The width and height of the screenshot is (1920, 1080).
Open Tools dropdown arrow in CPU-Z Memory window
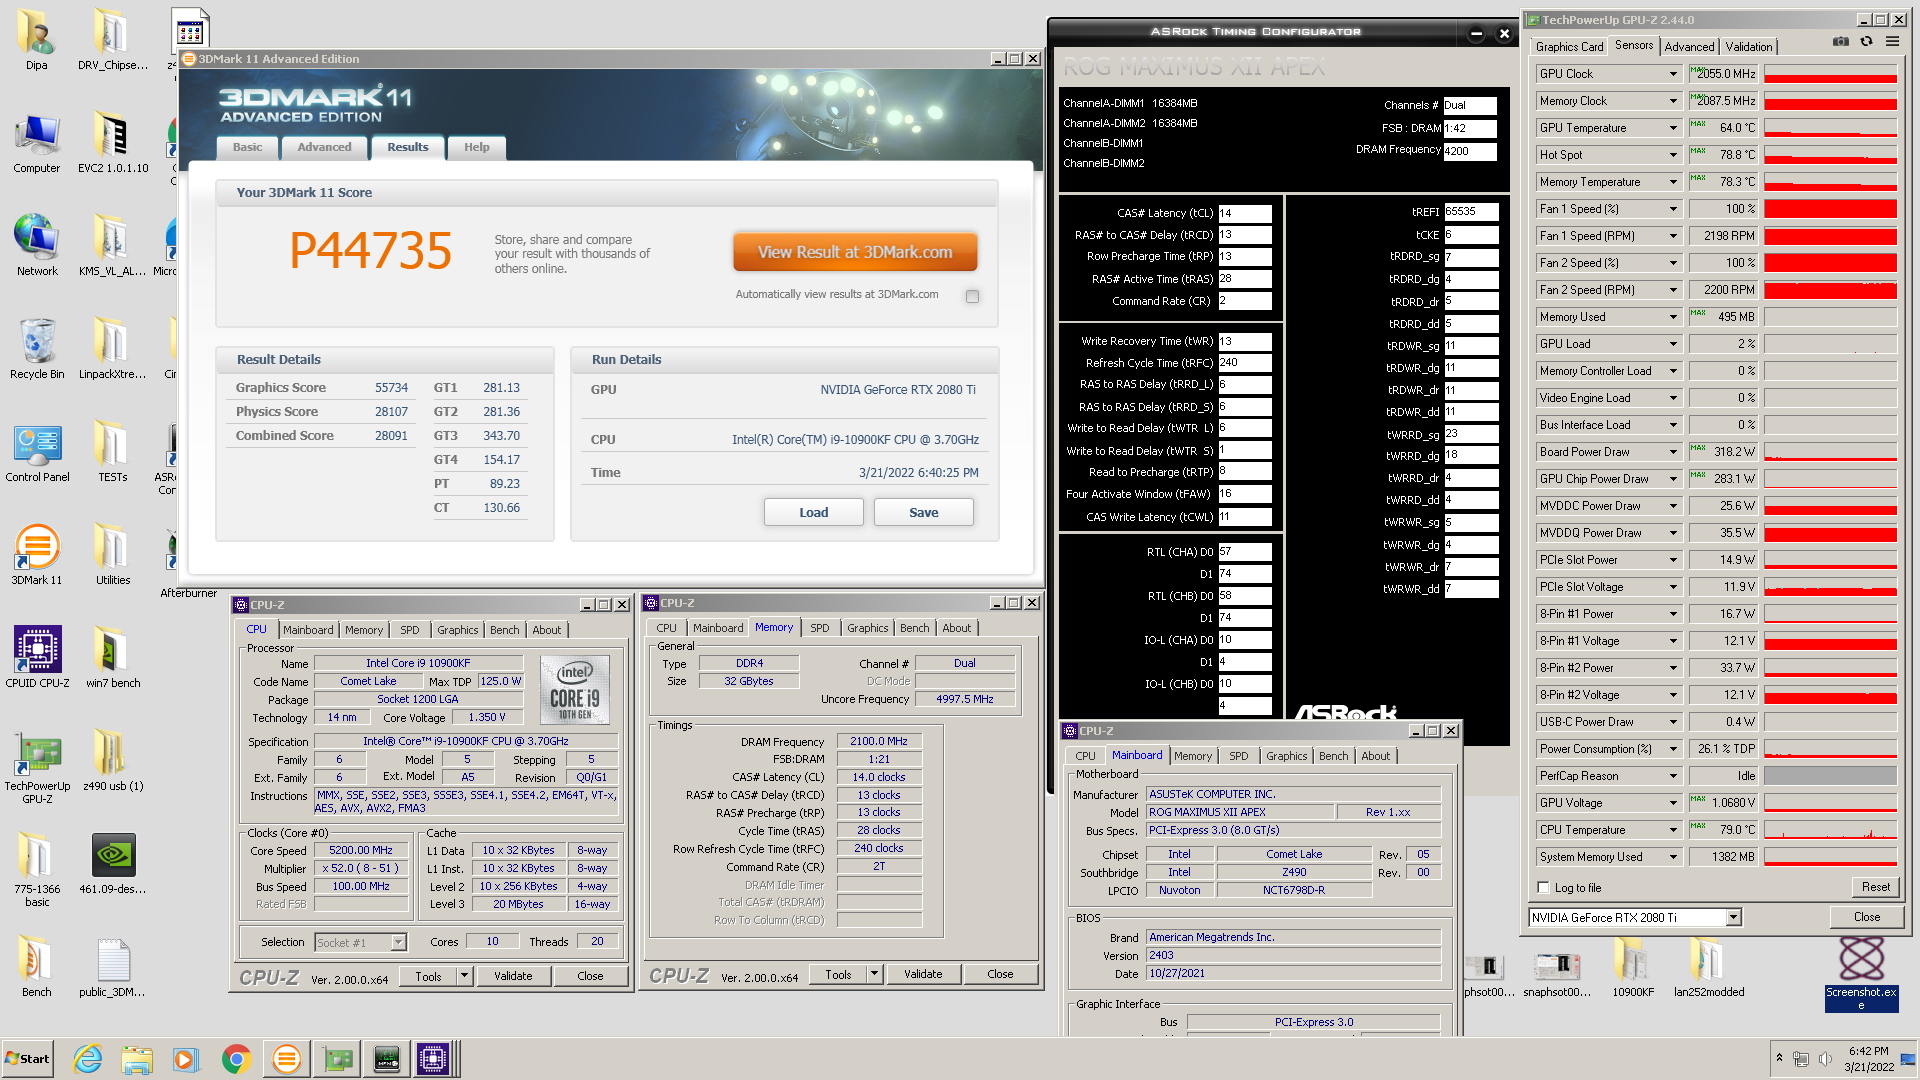pos(874,974)
